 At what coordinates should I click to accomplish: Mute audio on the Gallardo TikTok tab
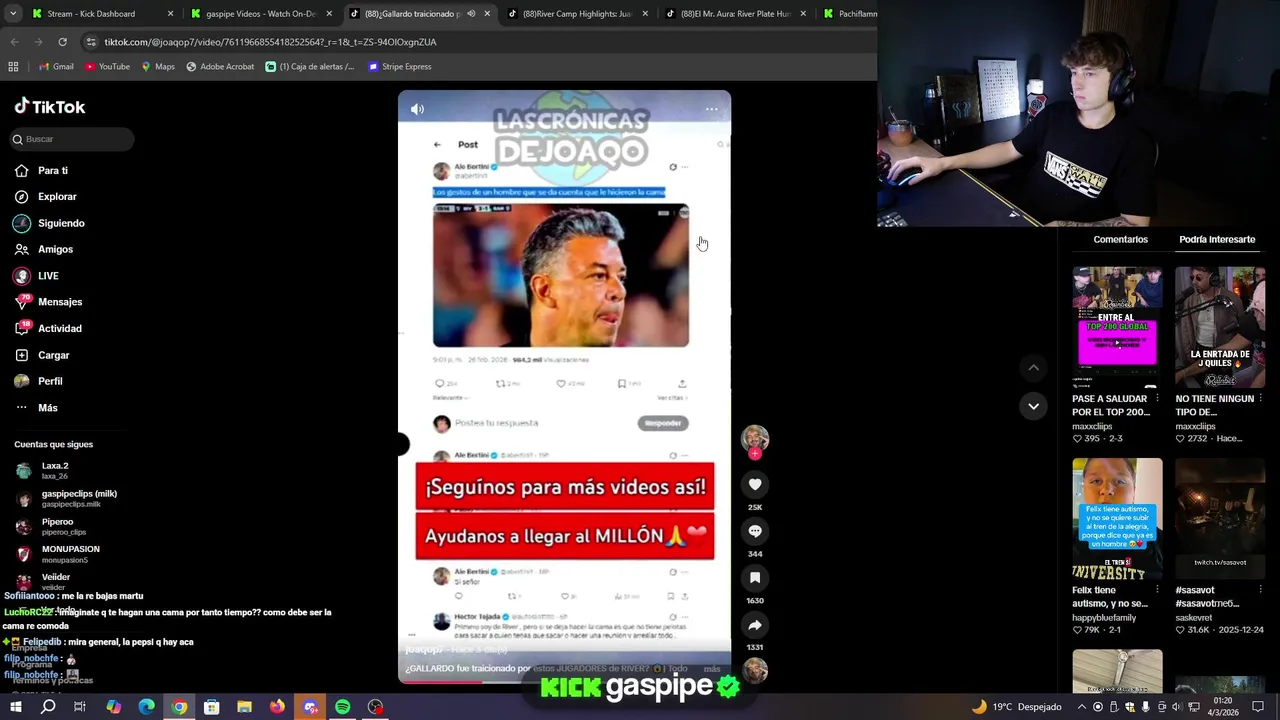[471, 14]
